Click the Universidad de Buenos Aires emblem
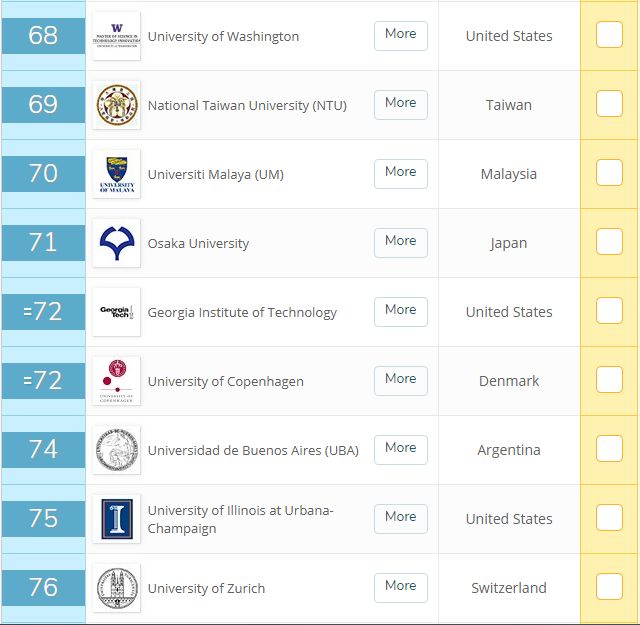This screenshot has height=625, width=640. (116, 450)
